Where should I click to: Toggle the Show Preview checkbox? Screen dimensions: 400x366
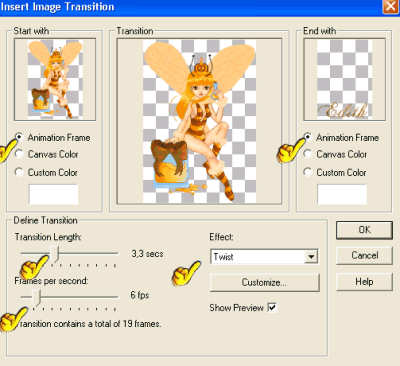(x=272, y=307)
